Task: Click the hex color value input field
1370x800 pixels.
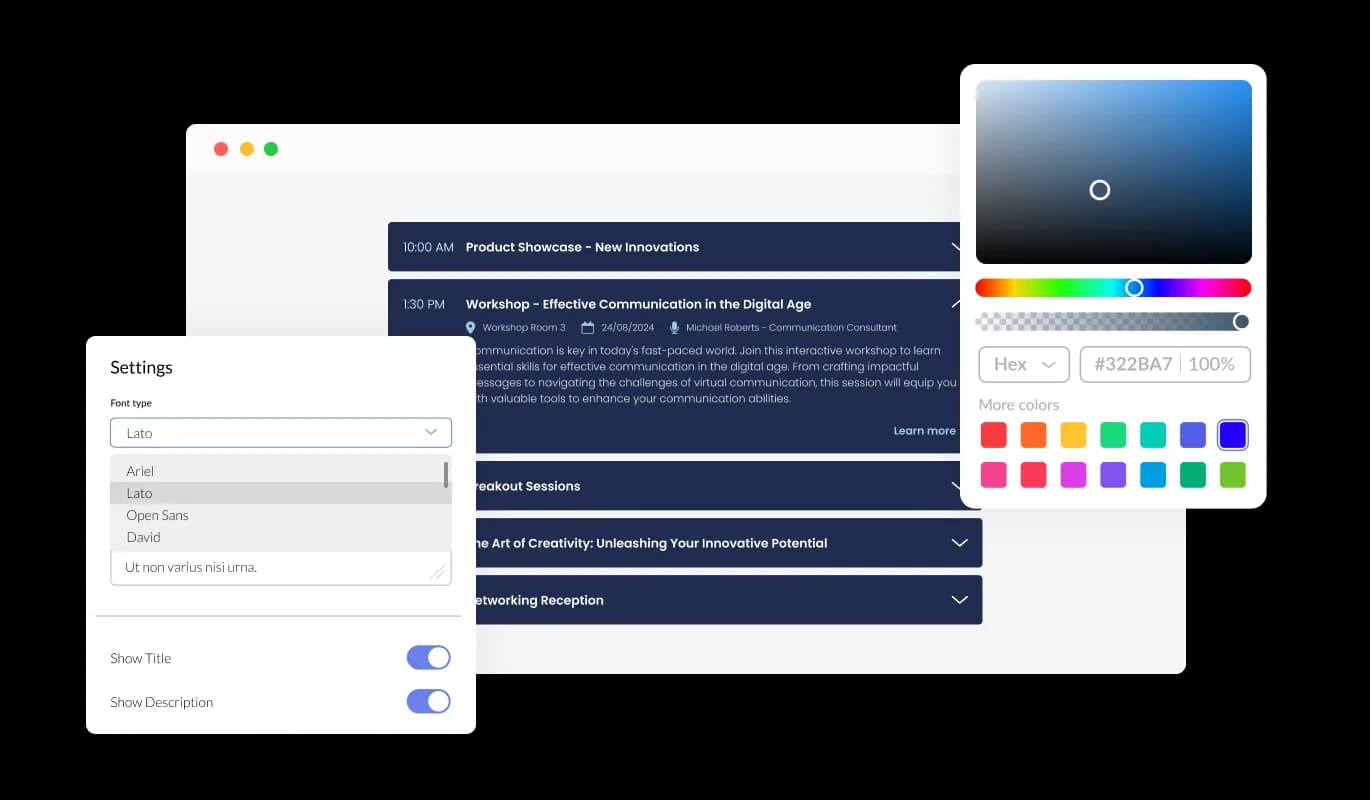Action: pos(1133,365)
